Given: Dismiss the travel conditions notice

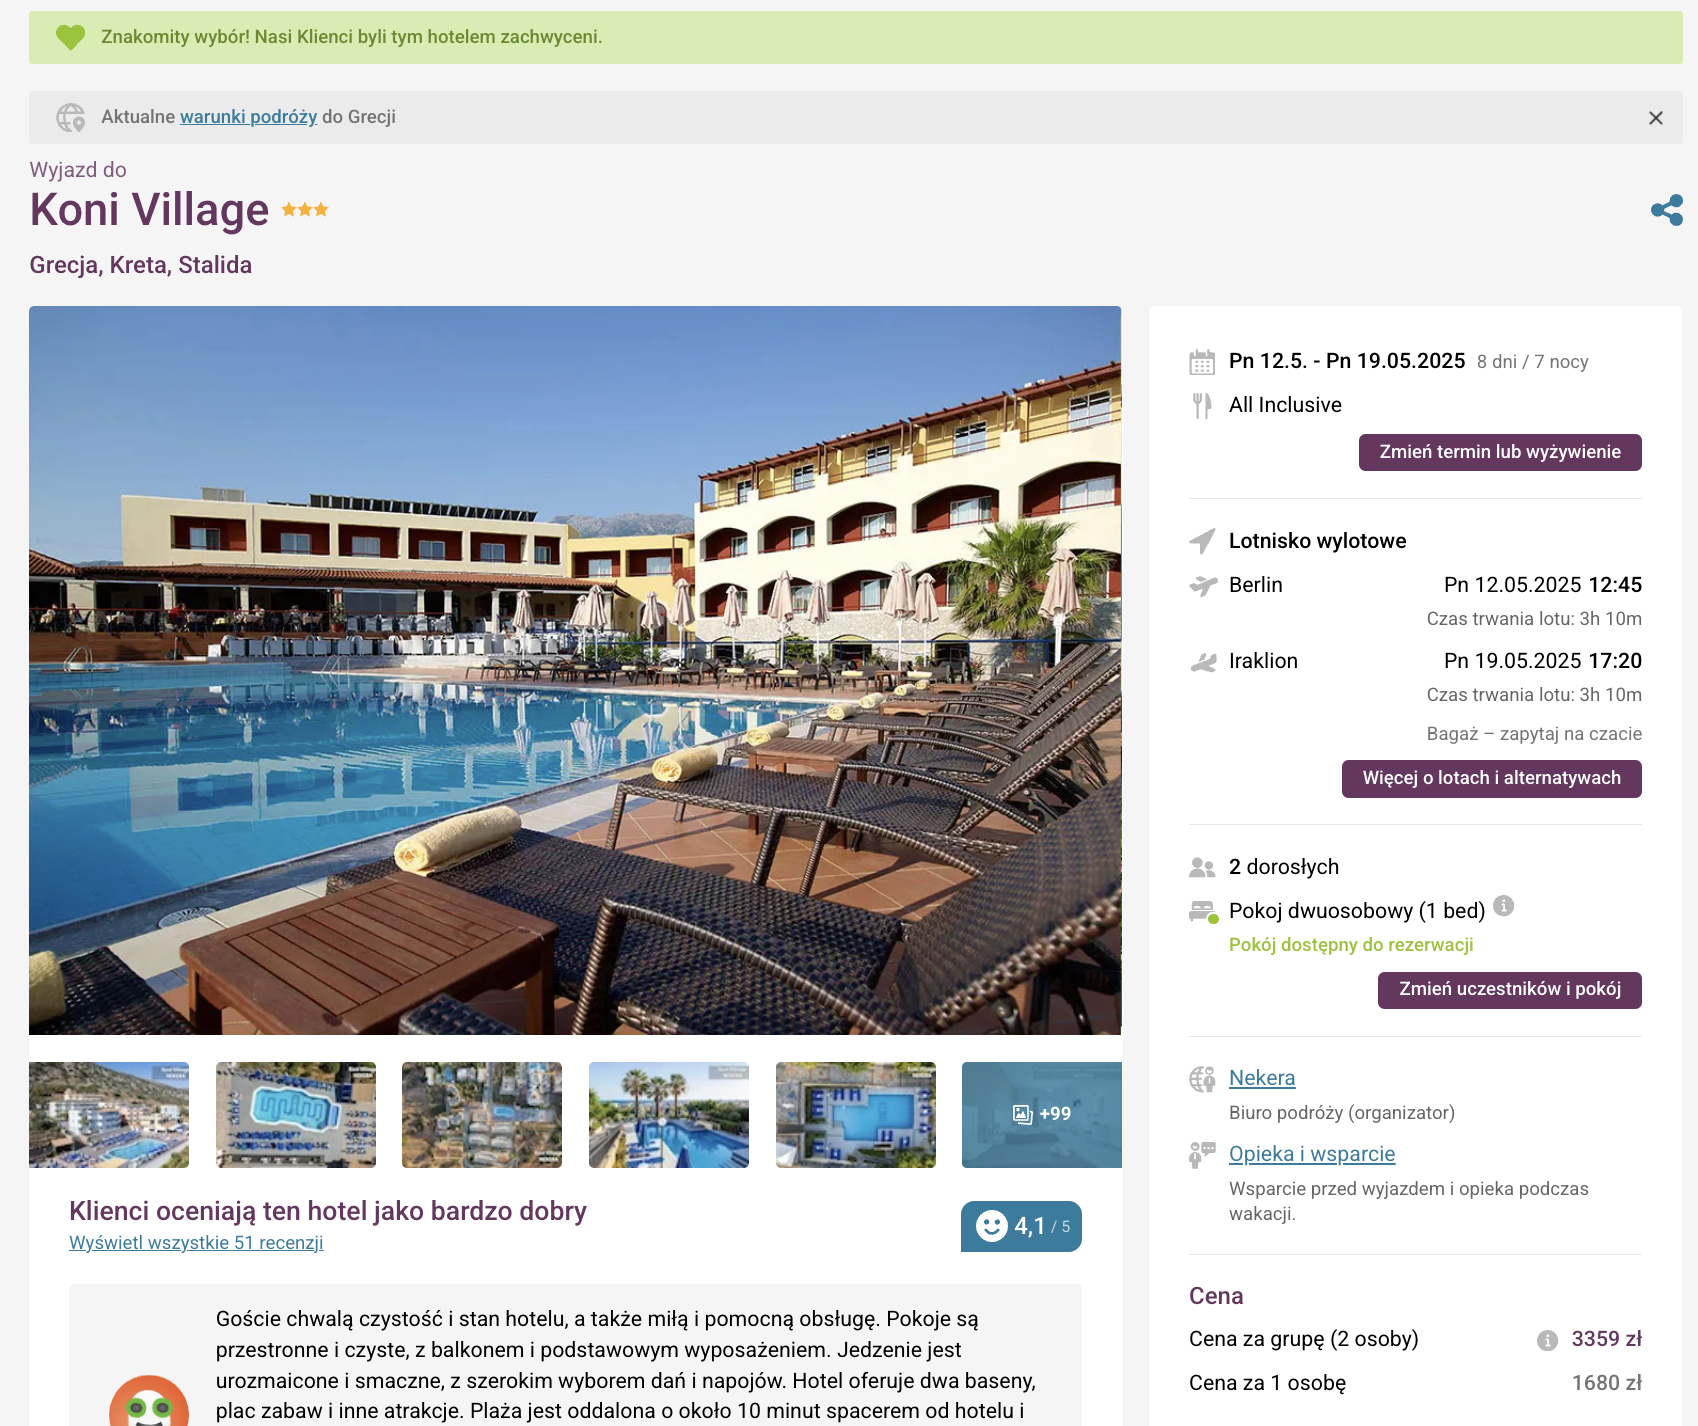Looking at the screenshot, I should [x=1656, y=118].
